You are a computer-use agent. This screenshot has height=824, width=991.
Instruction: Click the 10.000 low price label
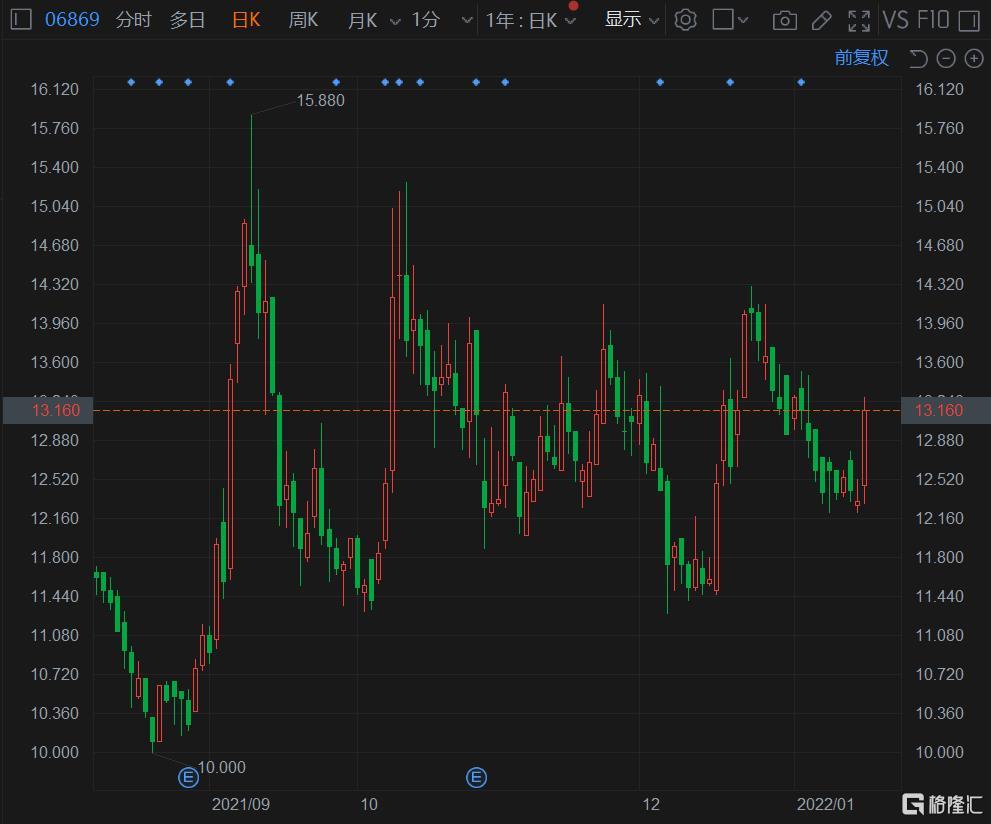tap(221, 767)
